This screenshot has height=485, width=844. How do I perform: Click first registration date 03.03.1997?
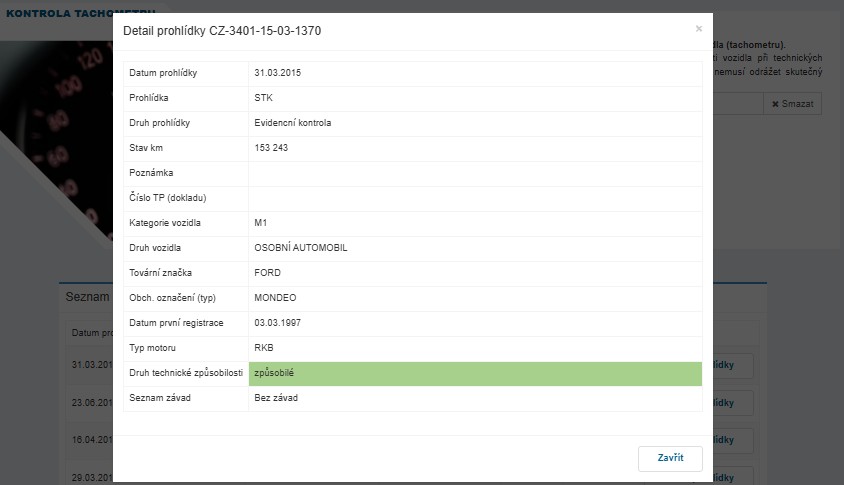(278, 322)
